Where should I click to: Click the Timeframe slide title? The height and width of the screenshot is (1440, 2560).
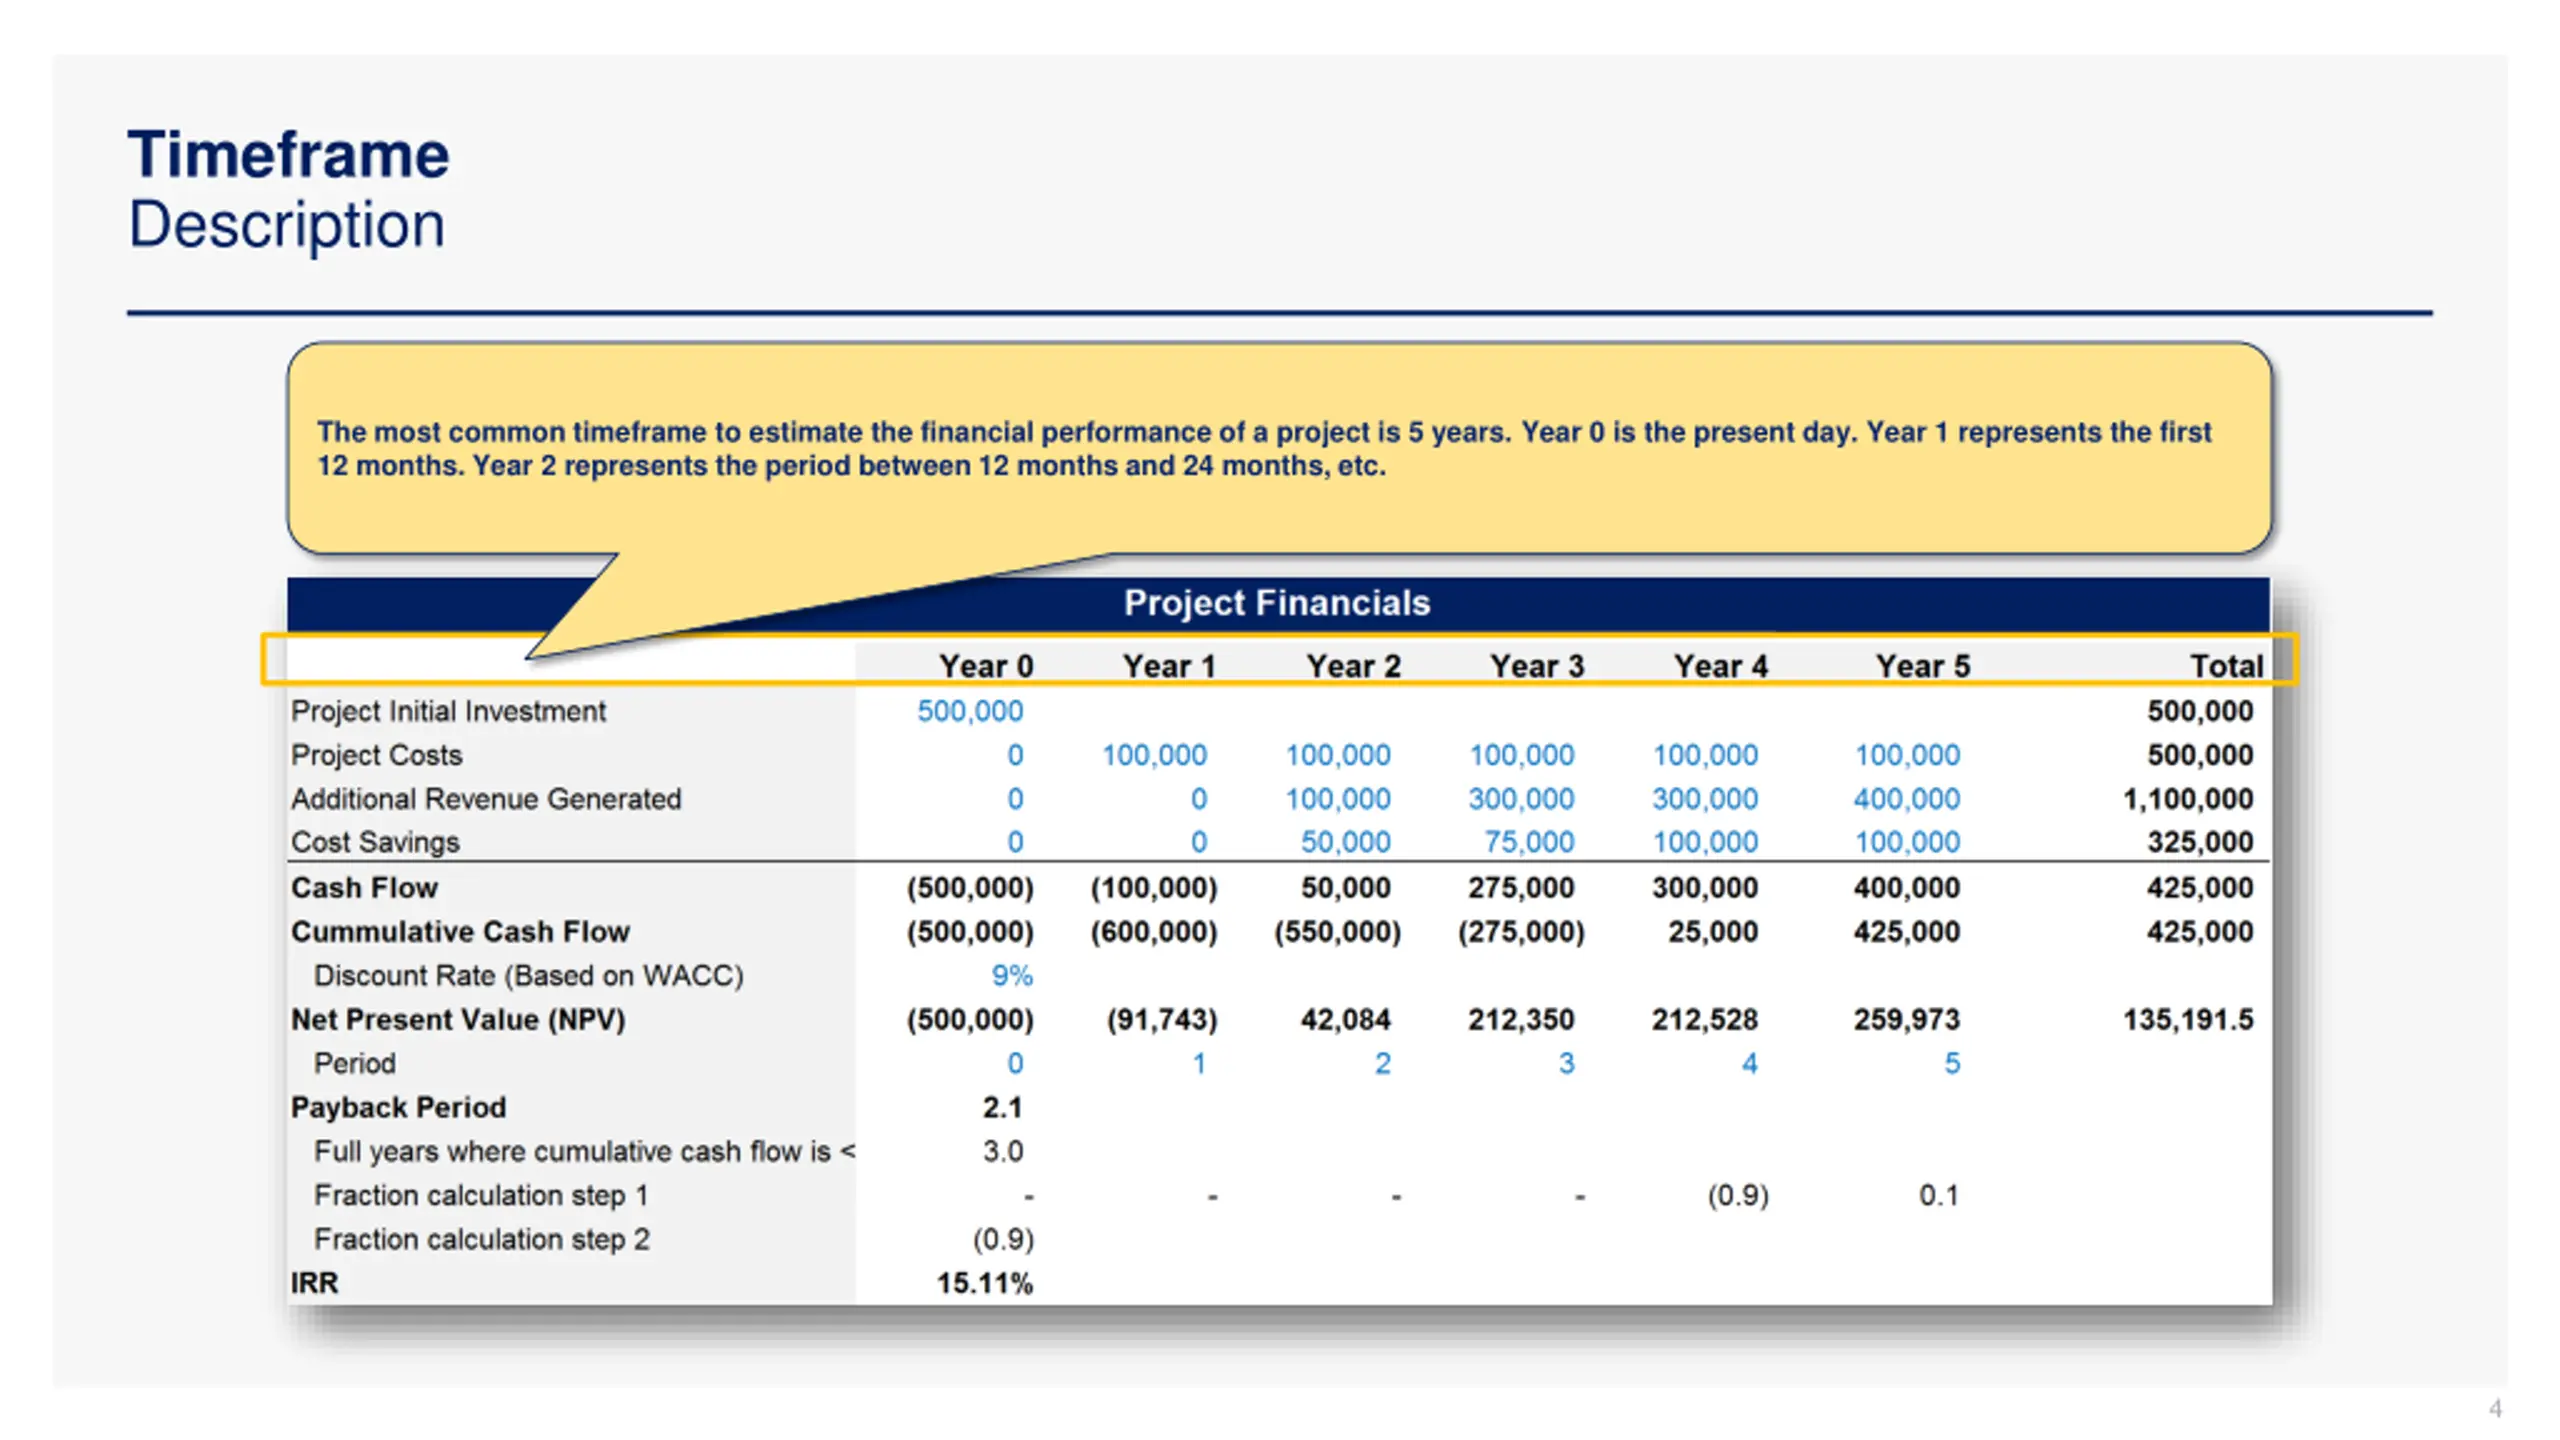tap(288, 155)
